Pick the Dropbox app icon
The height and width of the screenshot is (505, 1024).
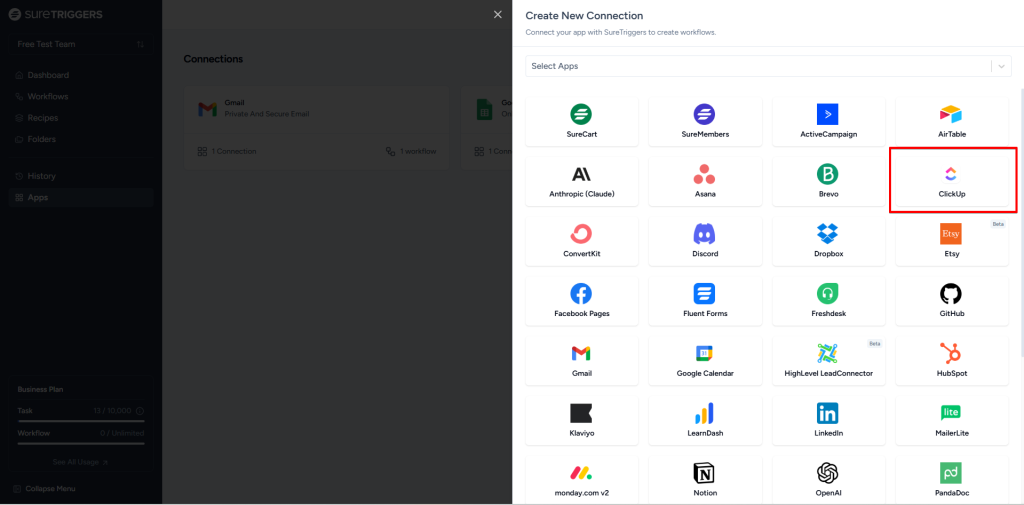pyautogui.click(x=827, y=234)
